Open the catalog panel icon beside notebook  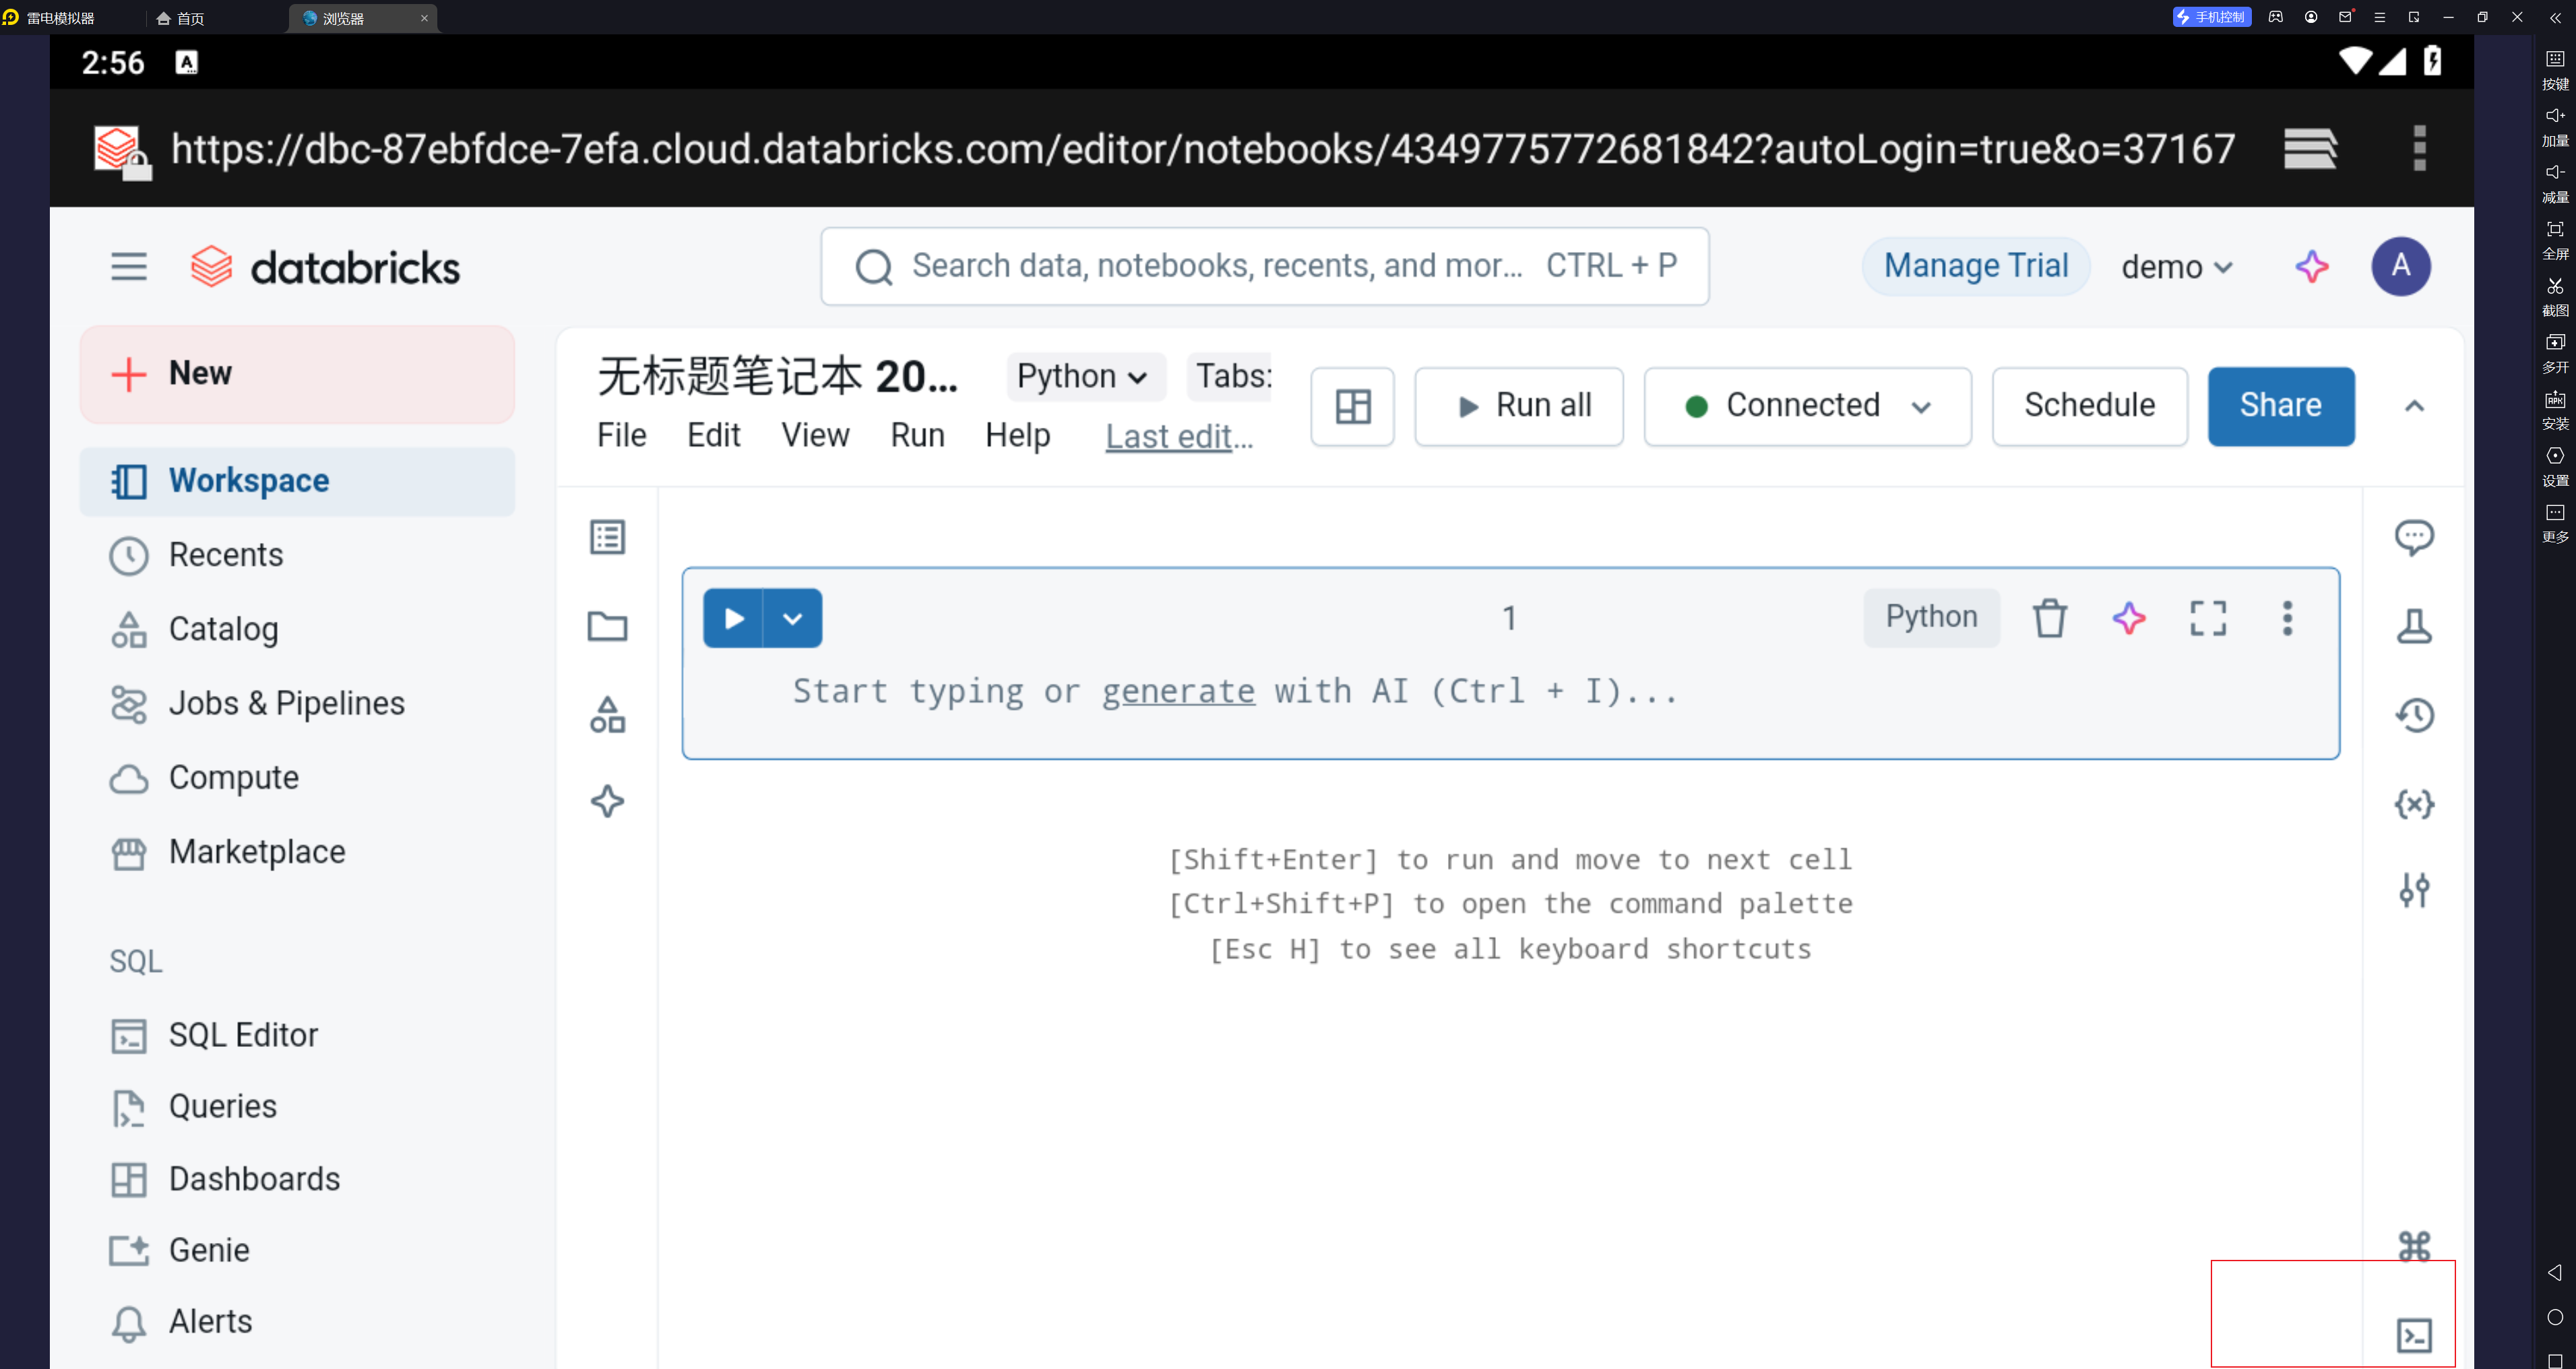(x=607, y=714)
